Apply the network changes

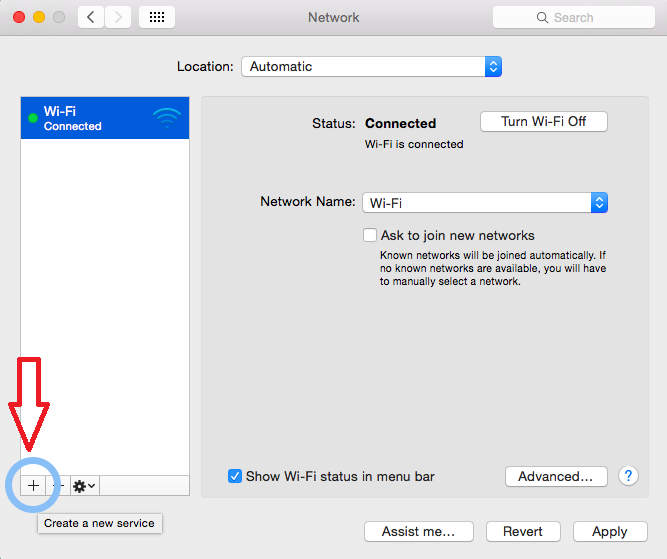tap(609, 531)
